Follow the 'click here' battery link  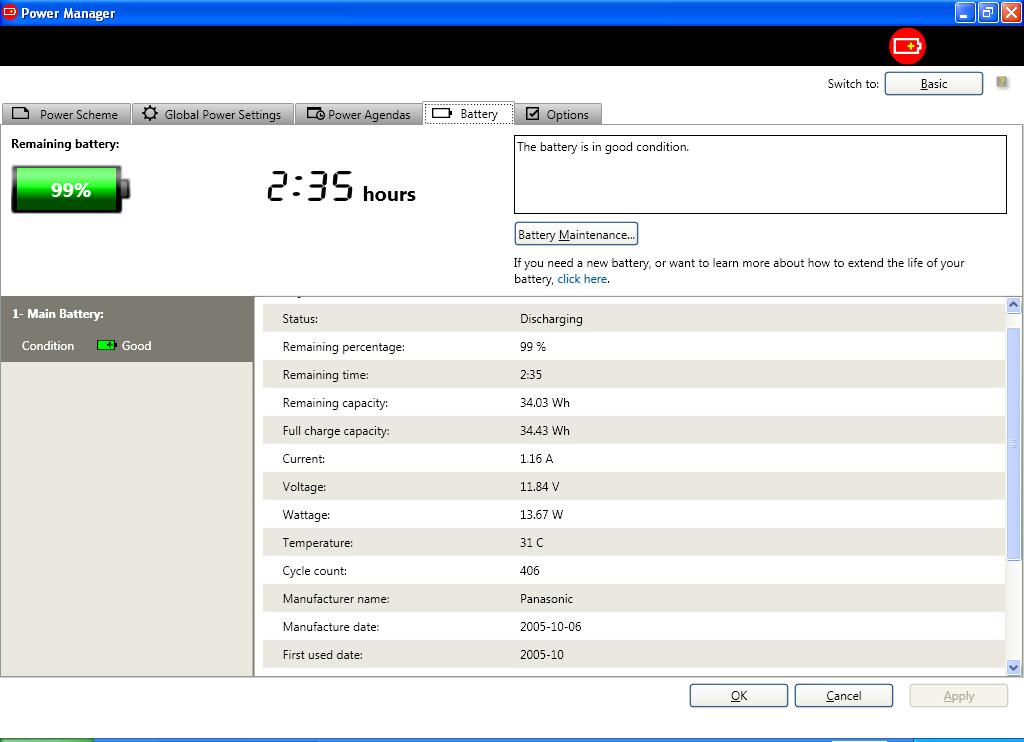click(x=582, y=279)
